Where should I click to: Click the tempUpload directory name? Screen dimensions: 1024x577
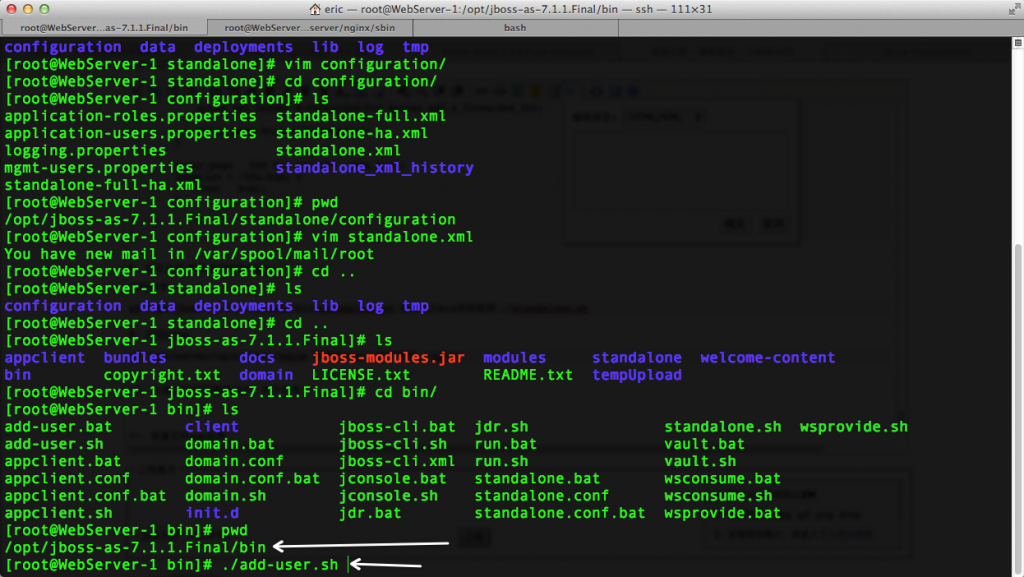(636, 375)
